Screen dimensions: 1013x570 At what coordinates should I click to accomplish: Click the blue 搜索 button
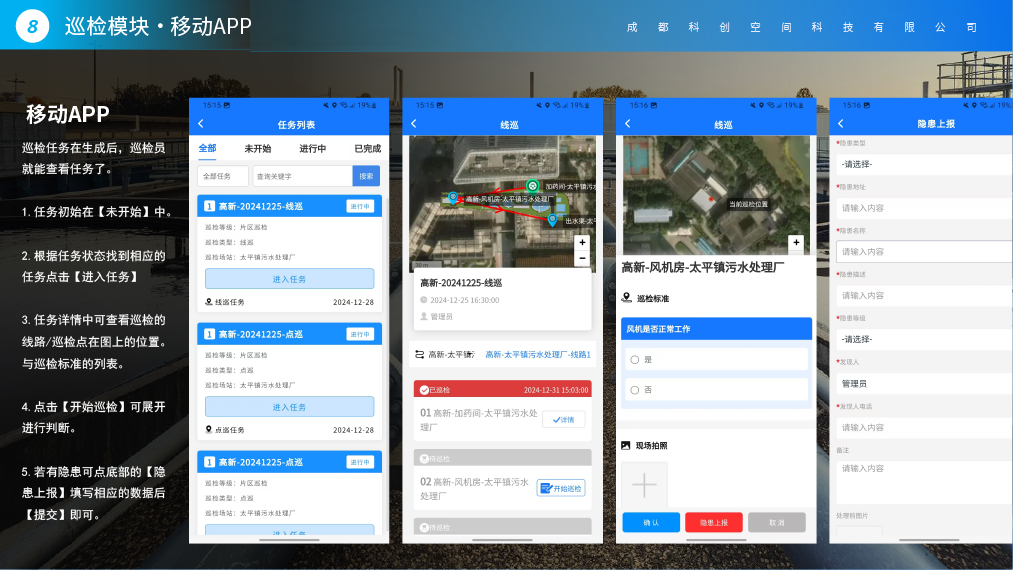[x=366, y=176]
